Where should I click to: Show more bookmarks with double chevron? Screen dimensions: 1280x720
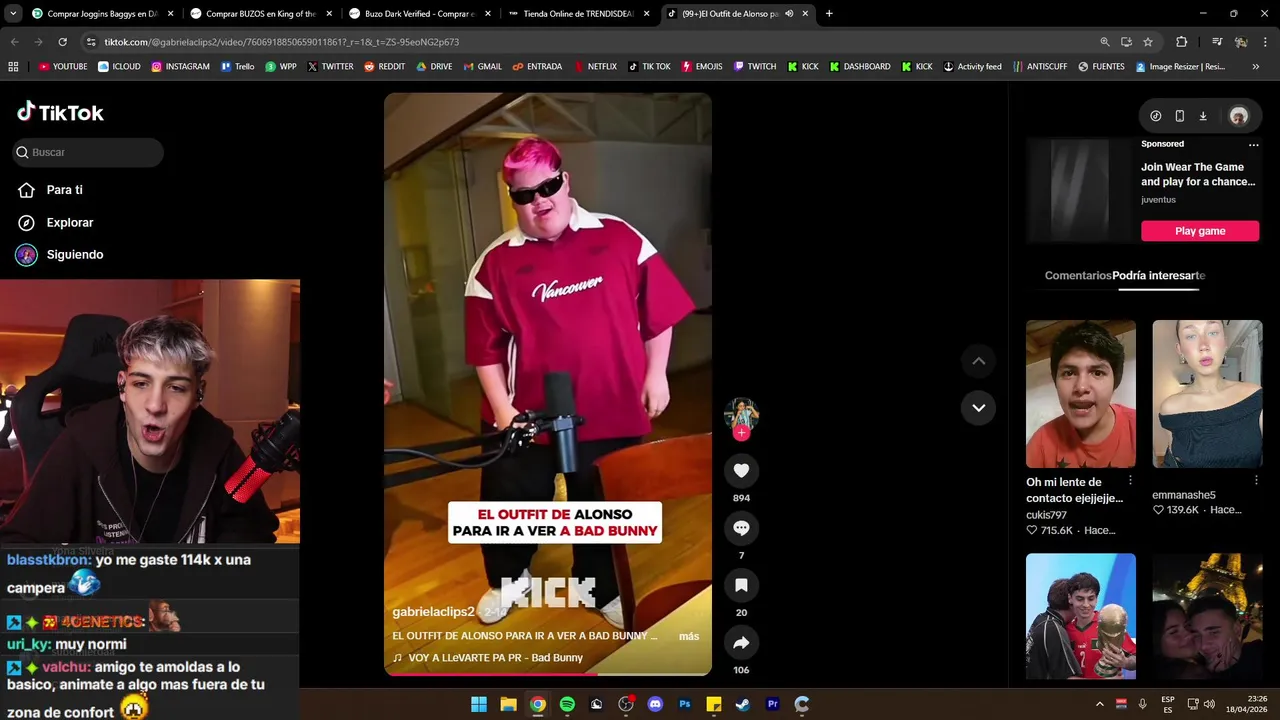pos(1255,67)
